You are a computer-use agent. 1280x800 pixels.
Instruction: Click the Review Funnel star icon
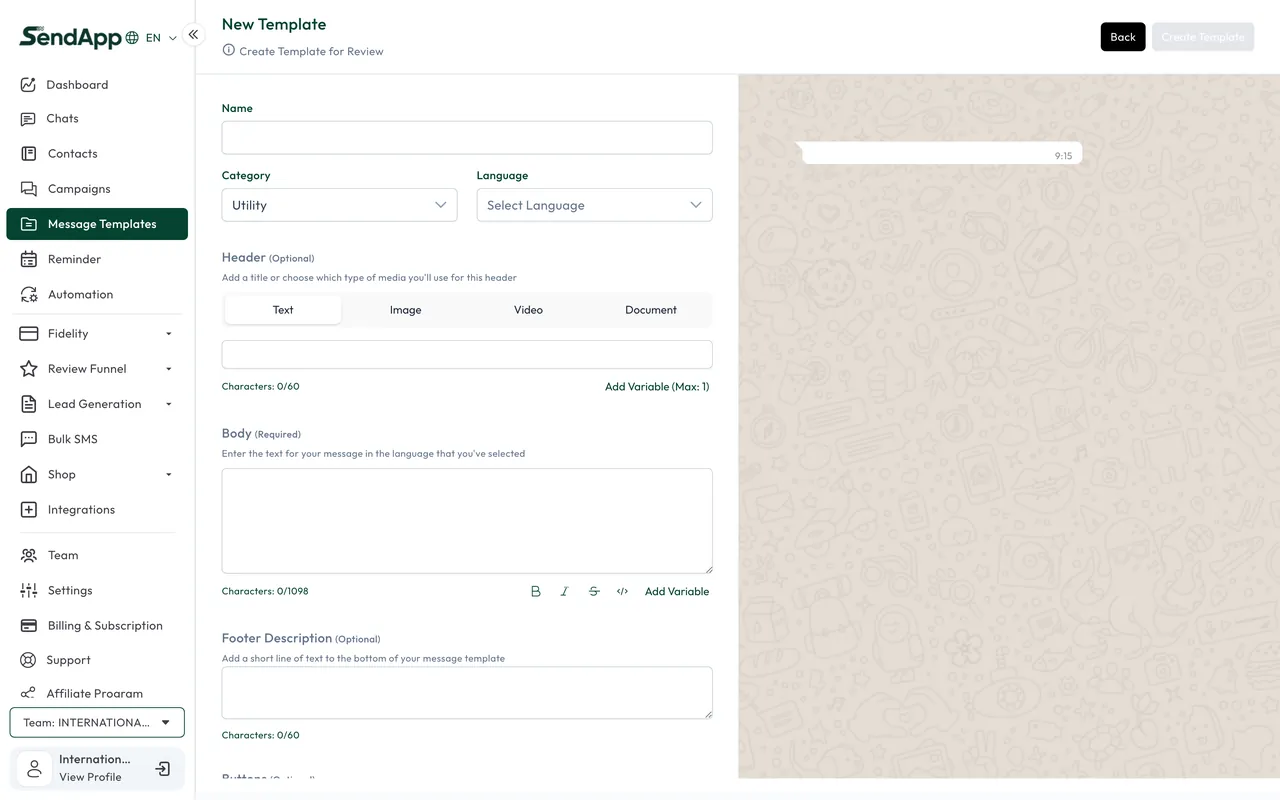pyautogui.click(x=28, y=369)
